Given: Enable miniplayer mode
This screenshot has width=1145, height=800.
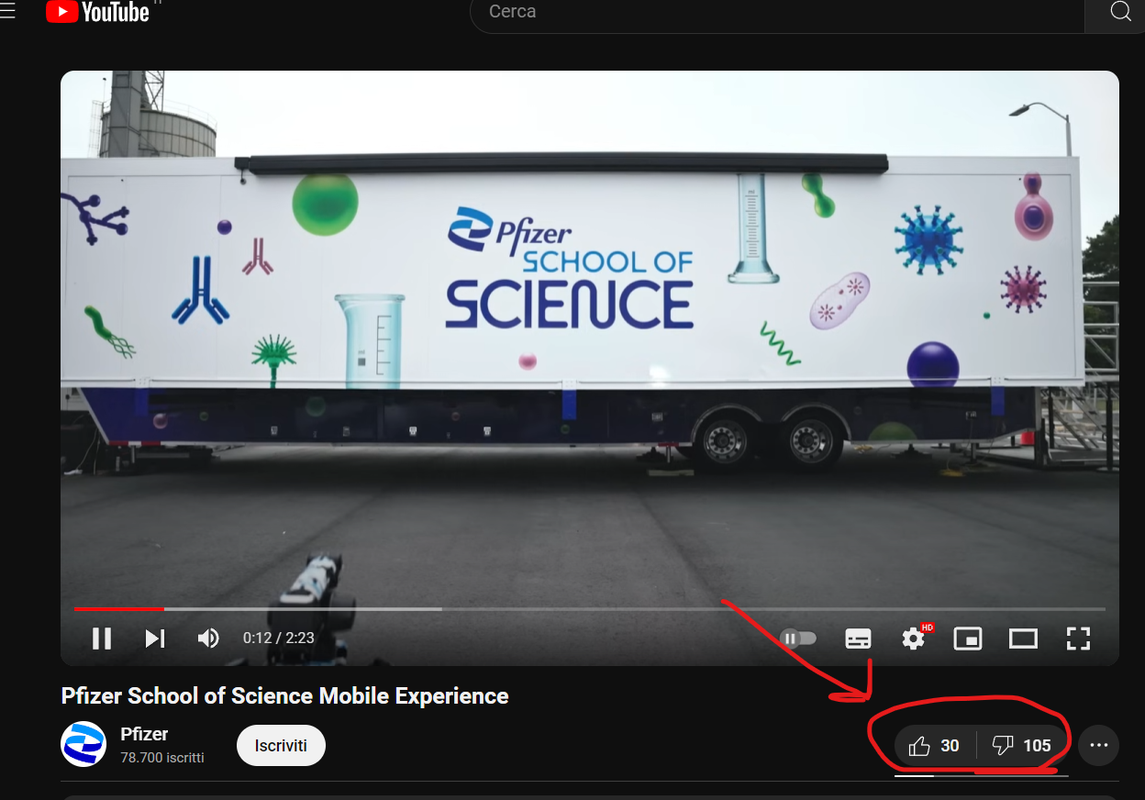Looking at the screenshot, I should 968,639.
